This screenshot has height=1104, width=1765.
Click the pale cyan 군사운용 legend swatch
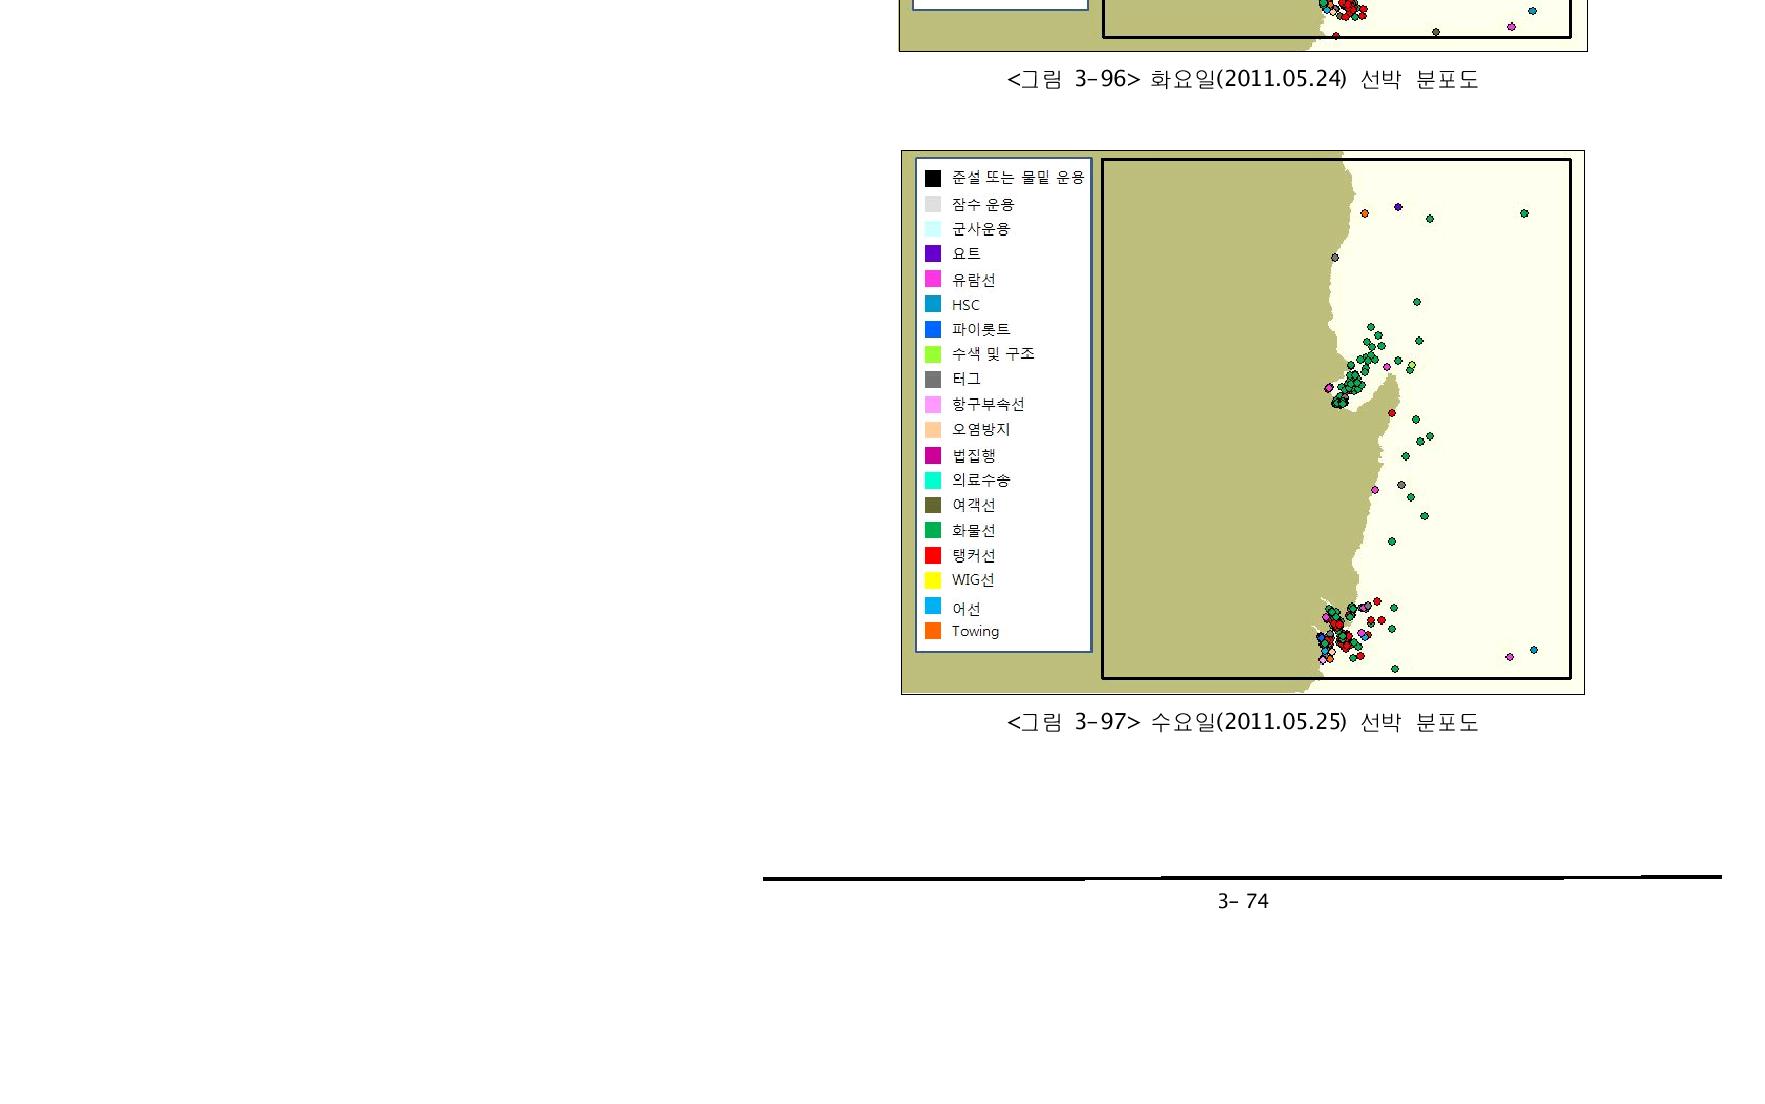coord(933,229)
